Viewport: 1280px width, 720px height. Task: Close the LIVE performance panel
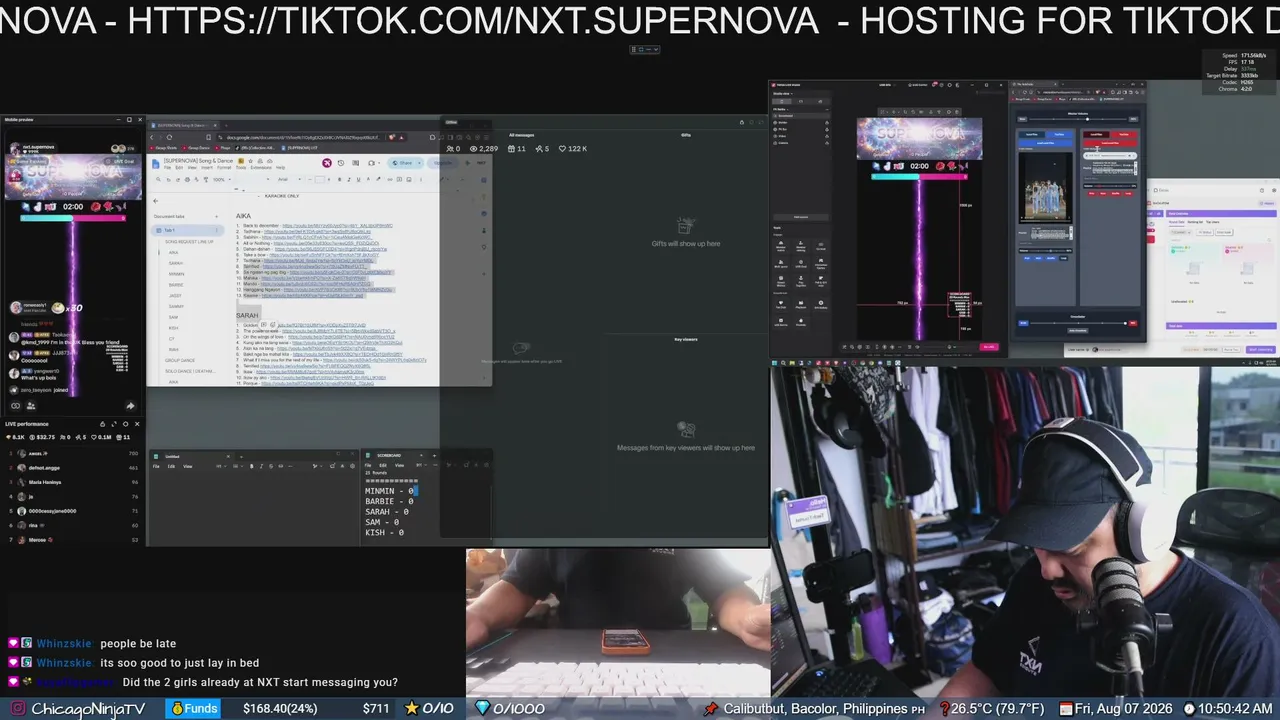137,424
